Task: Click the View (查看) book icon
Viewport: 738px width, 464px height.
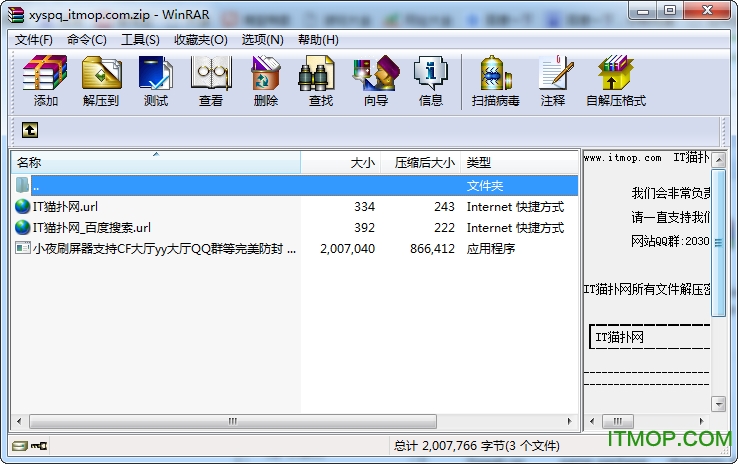Action: click(x=211, y=73)
